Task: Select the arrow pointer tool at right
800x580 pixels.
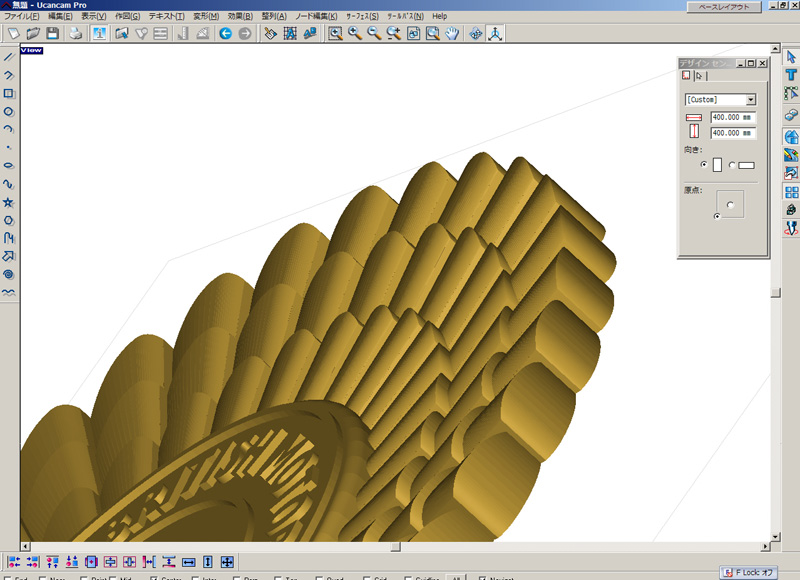Action: point(791,57)
